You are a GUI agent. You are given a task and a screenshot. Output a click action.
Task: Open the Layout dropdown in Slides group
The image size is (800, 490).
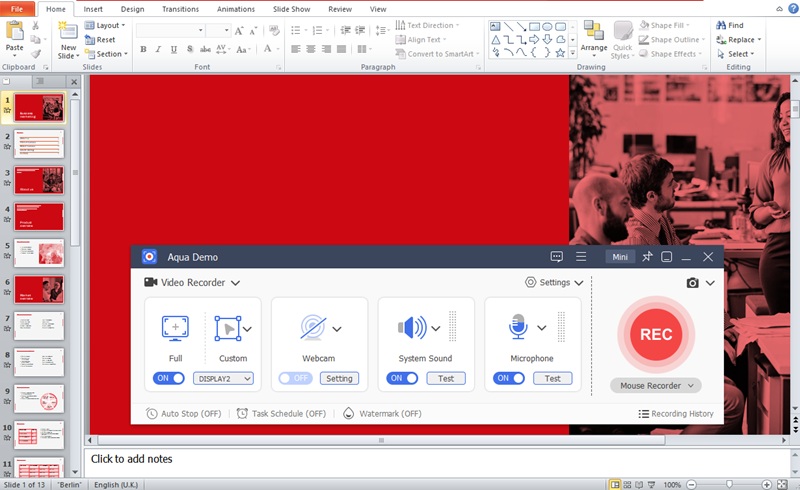coord(105,25)
